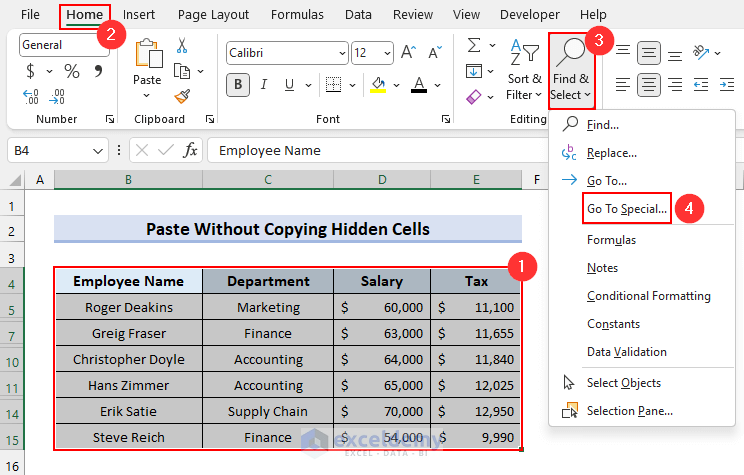Click the Clear eraser icon

click(x=474, y=96)
